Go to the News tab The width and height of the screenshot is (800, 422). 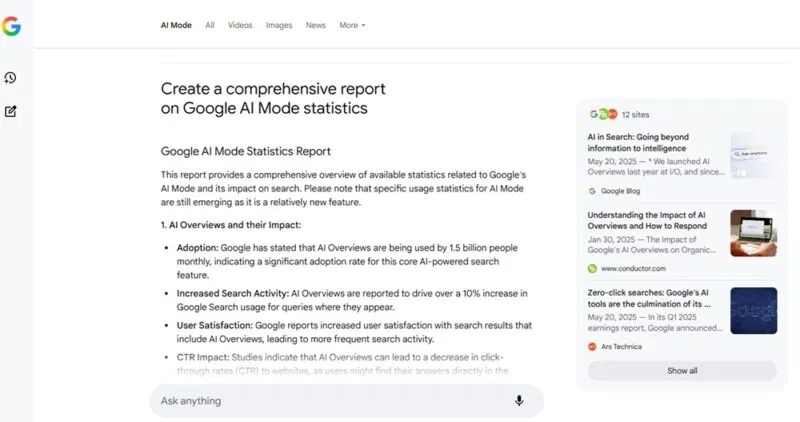click(315, 25)
